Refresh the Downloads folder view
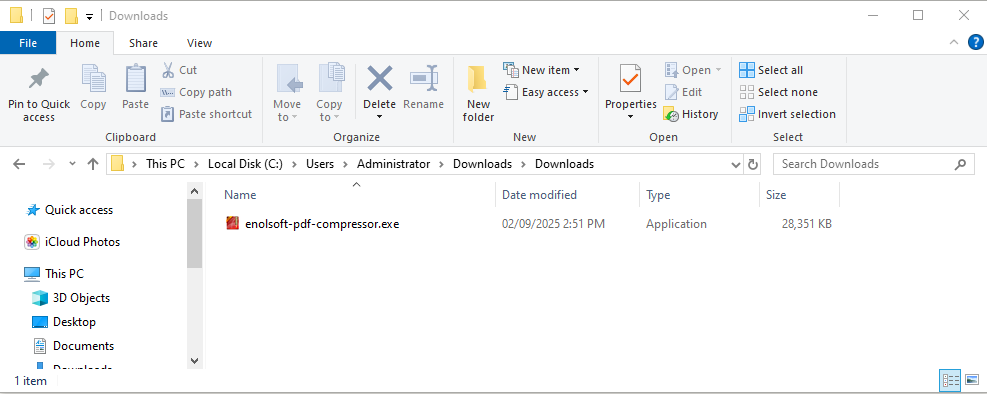 tap(752, 164)
